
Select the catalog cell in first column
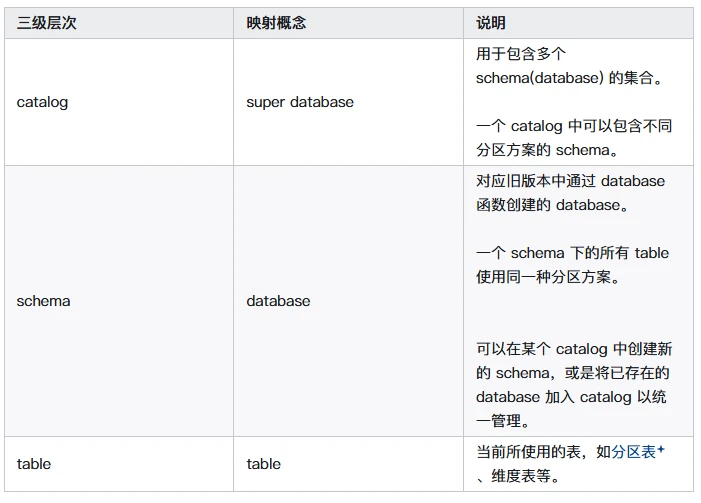[43, 102]
